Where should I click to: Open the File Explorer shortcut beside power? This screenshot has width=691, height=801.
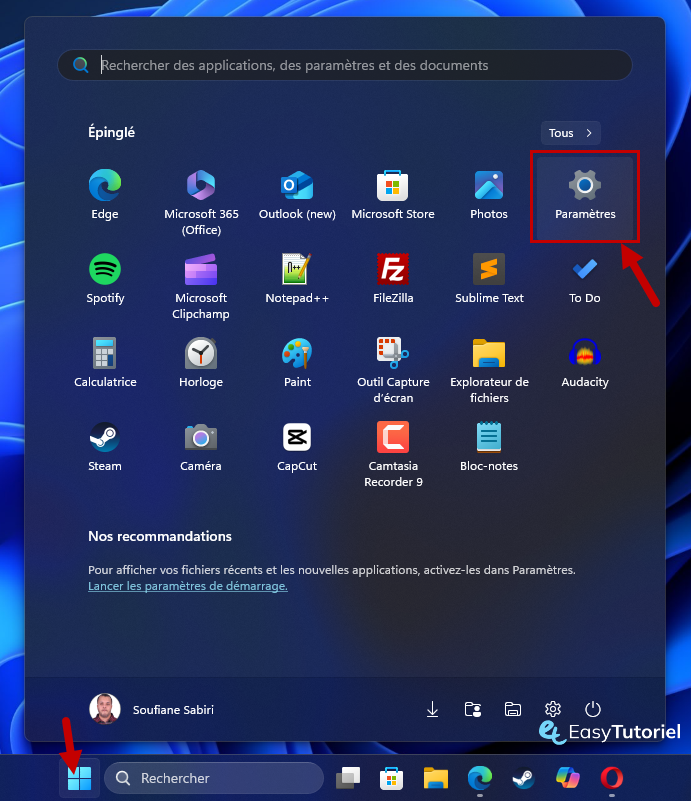[x=512, y=709]
